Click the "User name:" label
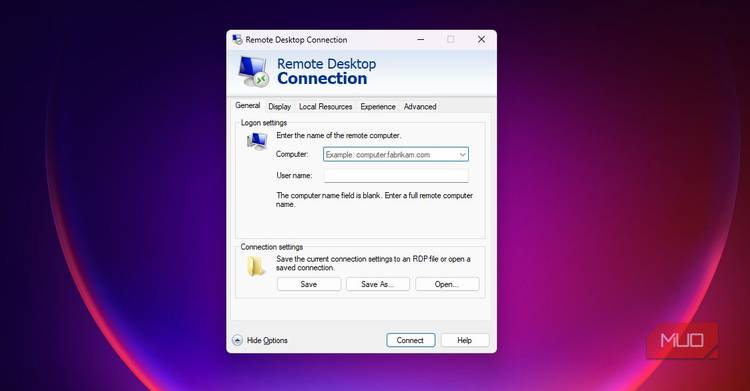This screenshot has height=391, width=750. click(x=294, y=176)
